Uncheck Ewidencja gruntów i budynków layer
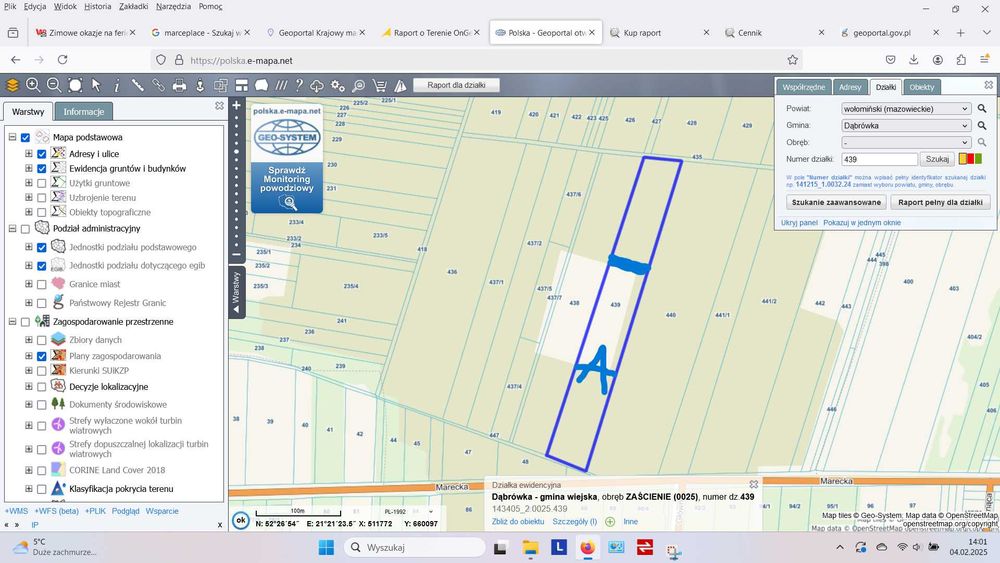The image size is (1000, 563). click(x=41, y=168)
